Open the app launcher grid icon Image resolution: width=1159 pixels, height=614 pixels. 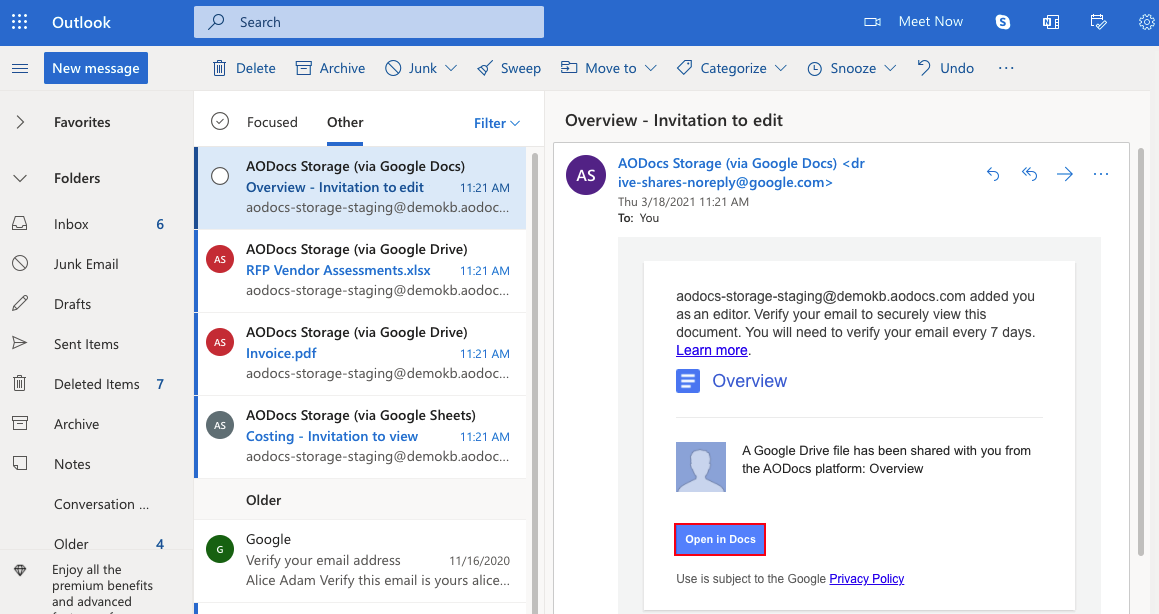point(20,22)
